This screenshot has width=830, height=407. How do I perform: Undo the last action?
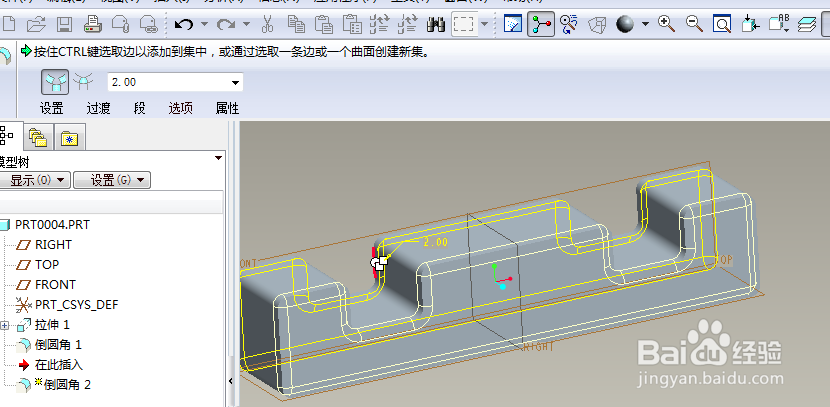[x=184, y=24]
